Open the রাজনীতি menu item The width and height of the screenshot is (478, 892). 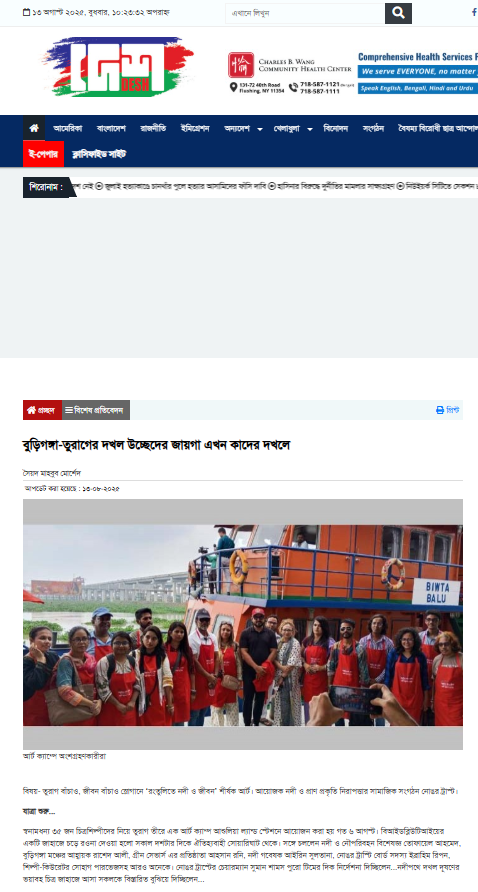click(154, 129)
